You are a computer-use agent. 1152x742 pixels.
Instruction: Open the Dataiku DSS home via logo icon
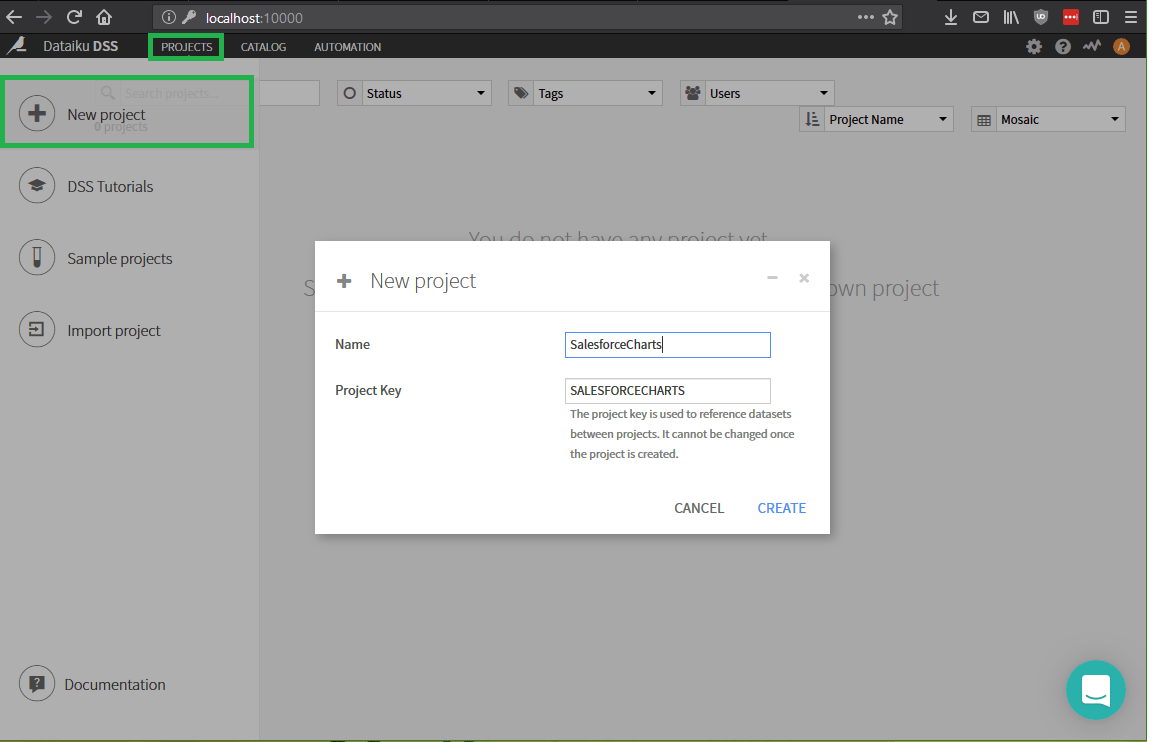[16, 45]
